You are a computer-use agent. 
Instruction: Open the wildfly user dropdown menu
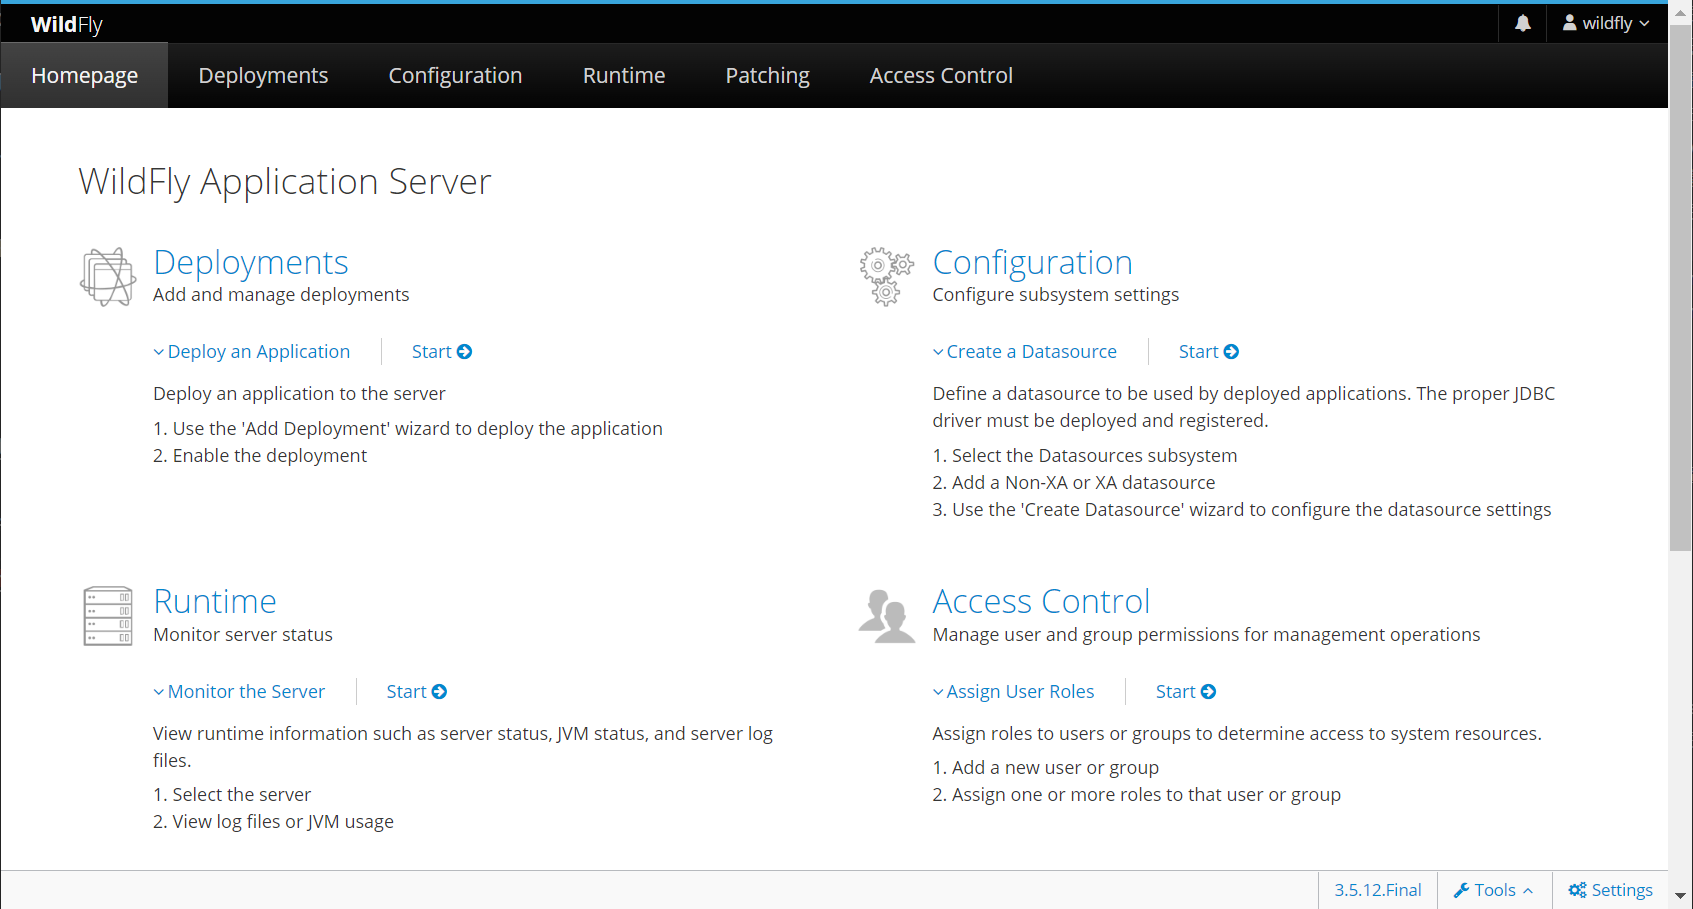point(1606,23)
